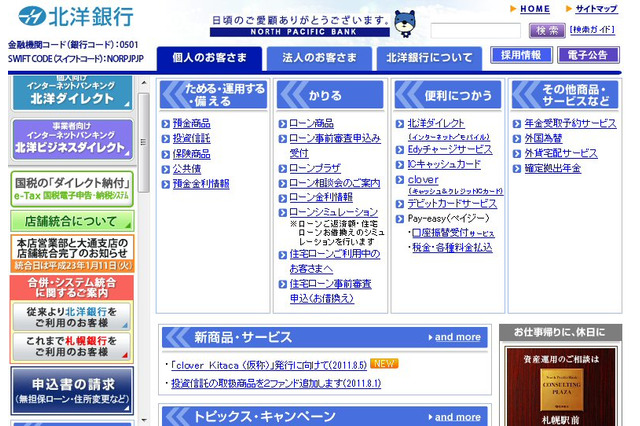Click the ためる・運用する・備える section header
Image resolution: width=640 pixels, height=426 pixels.
point(213,95)
